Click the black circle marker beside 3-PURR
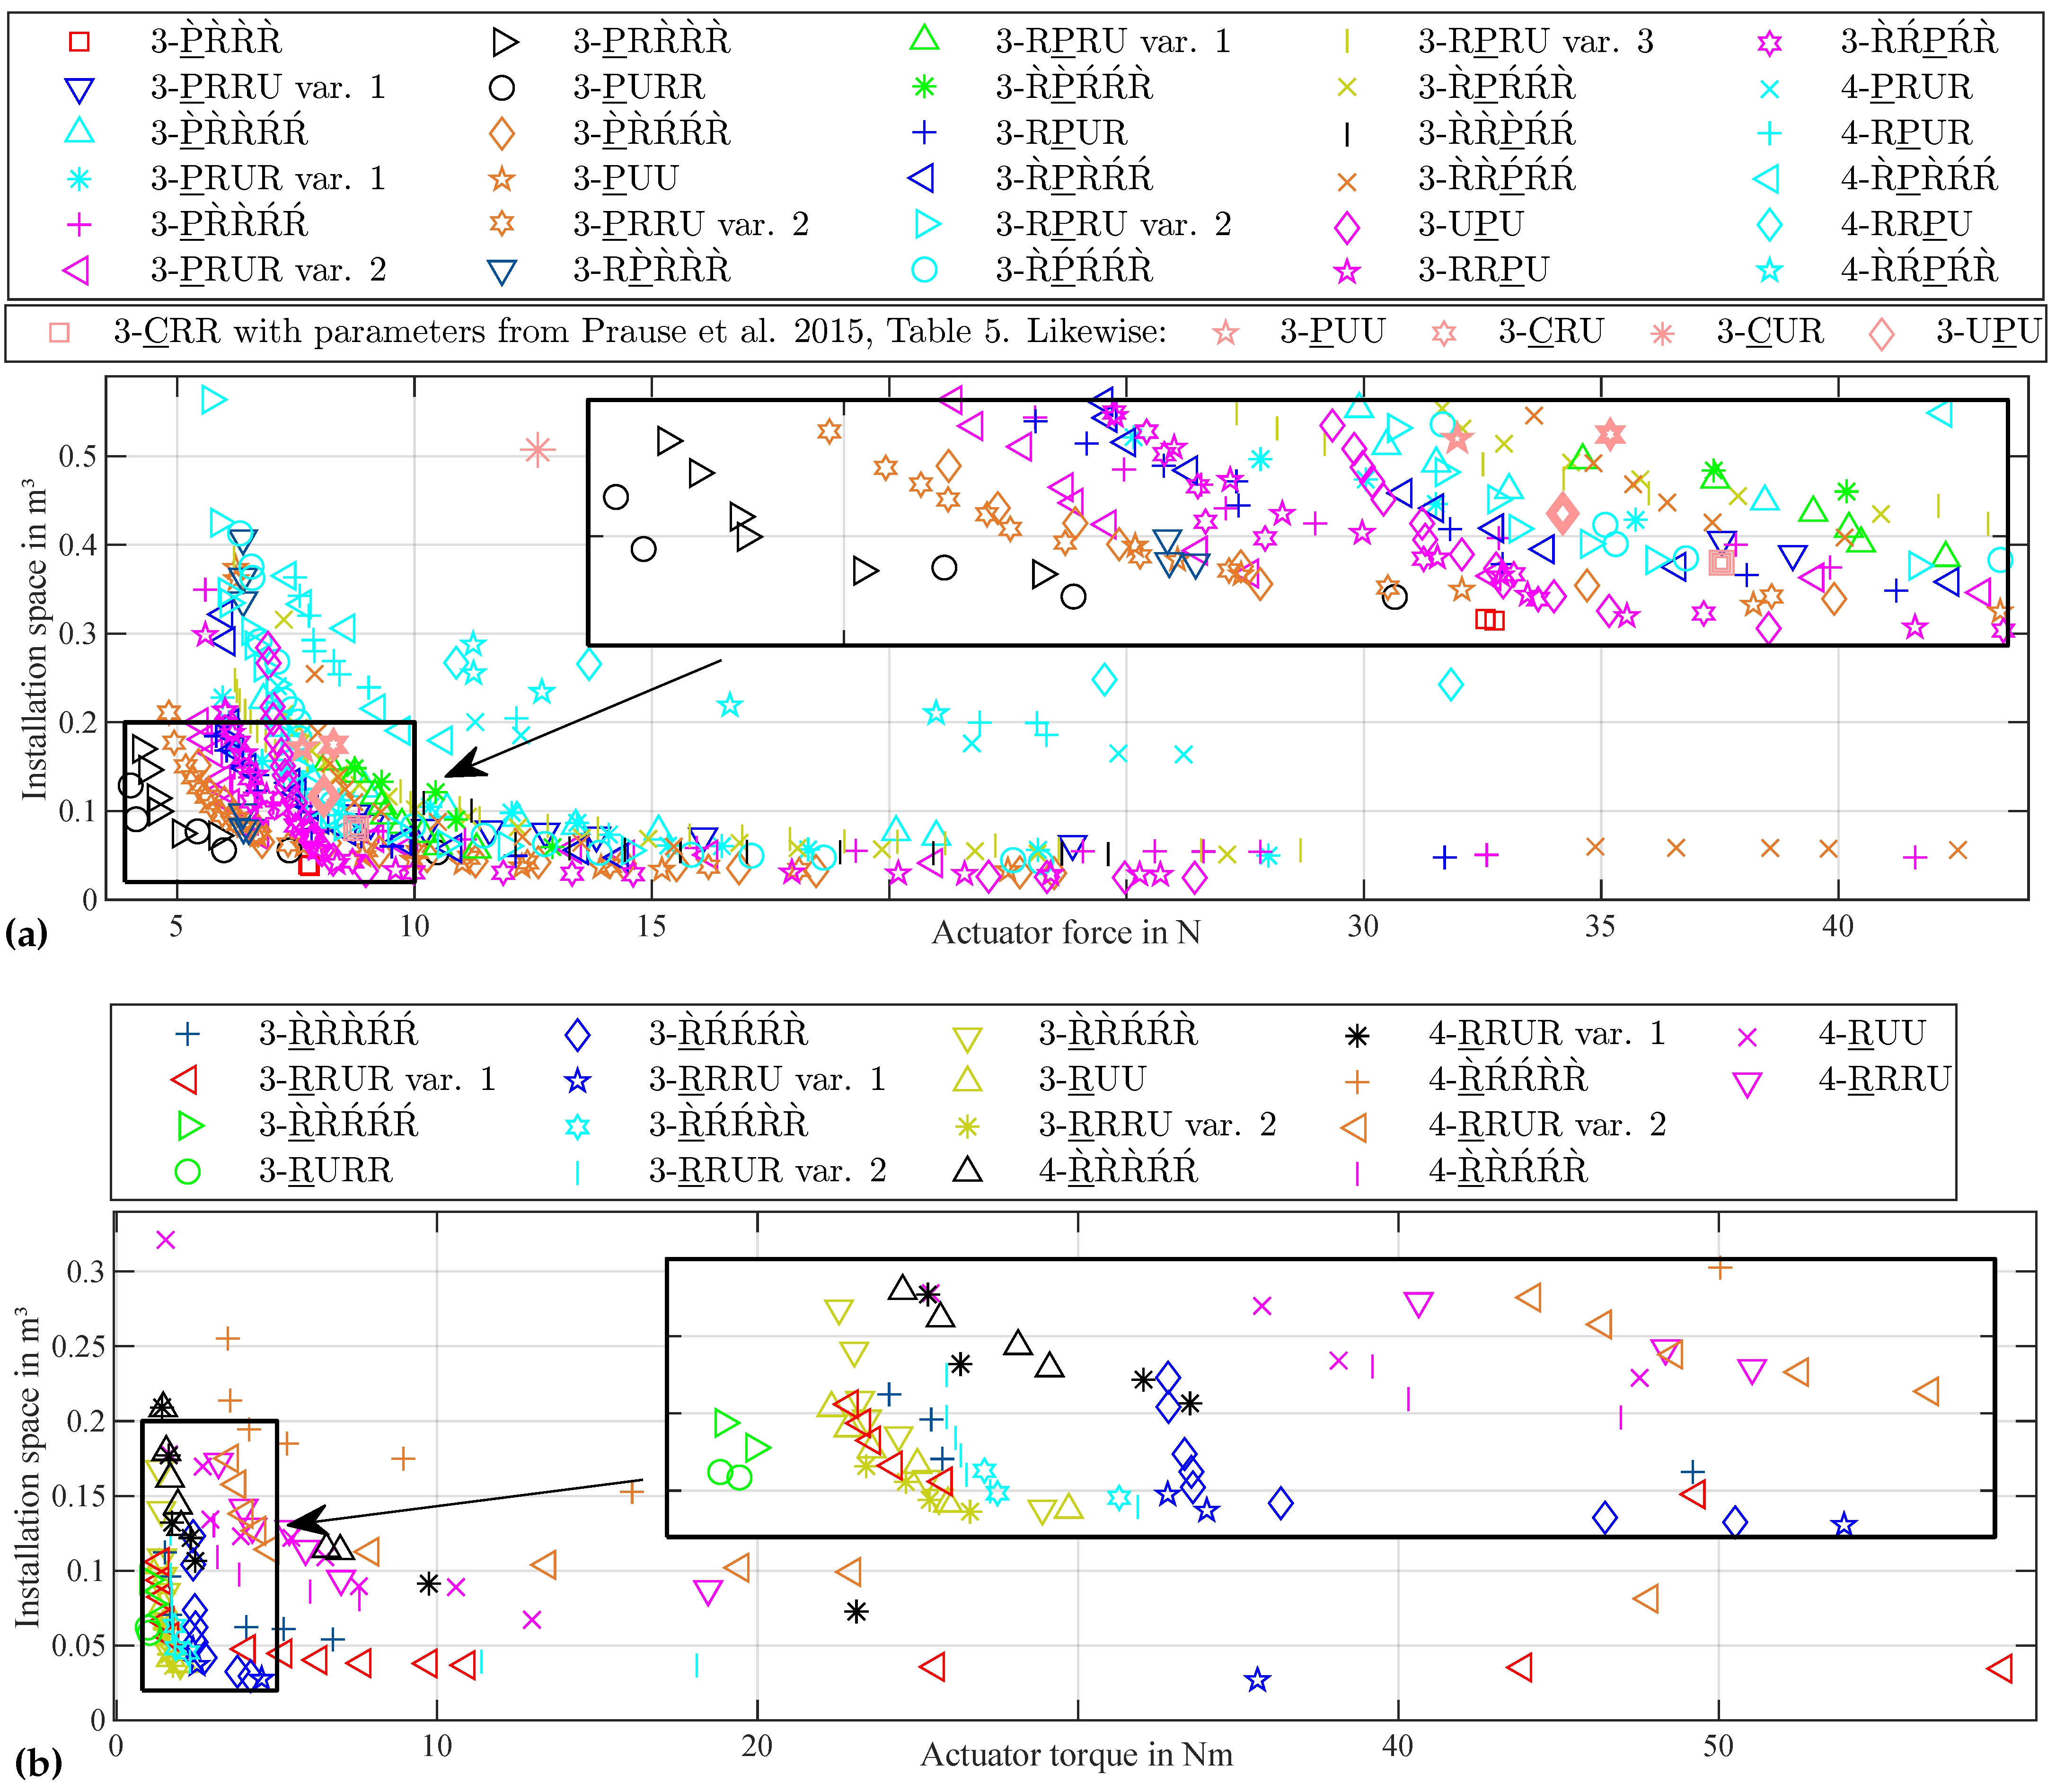This screenshot has height=1792, width=2056. 502,88
